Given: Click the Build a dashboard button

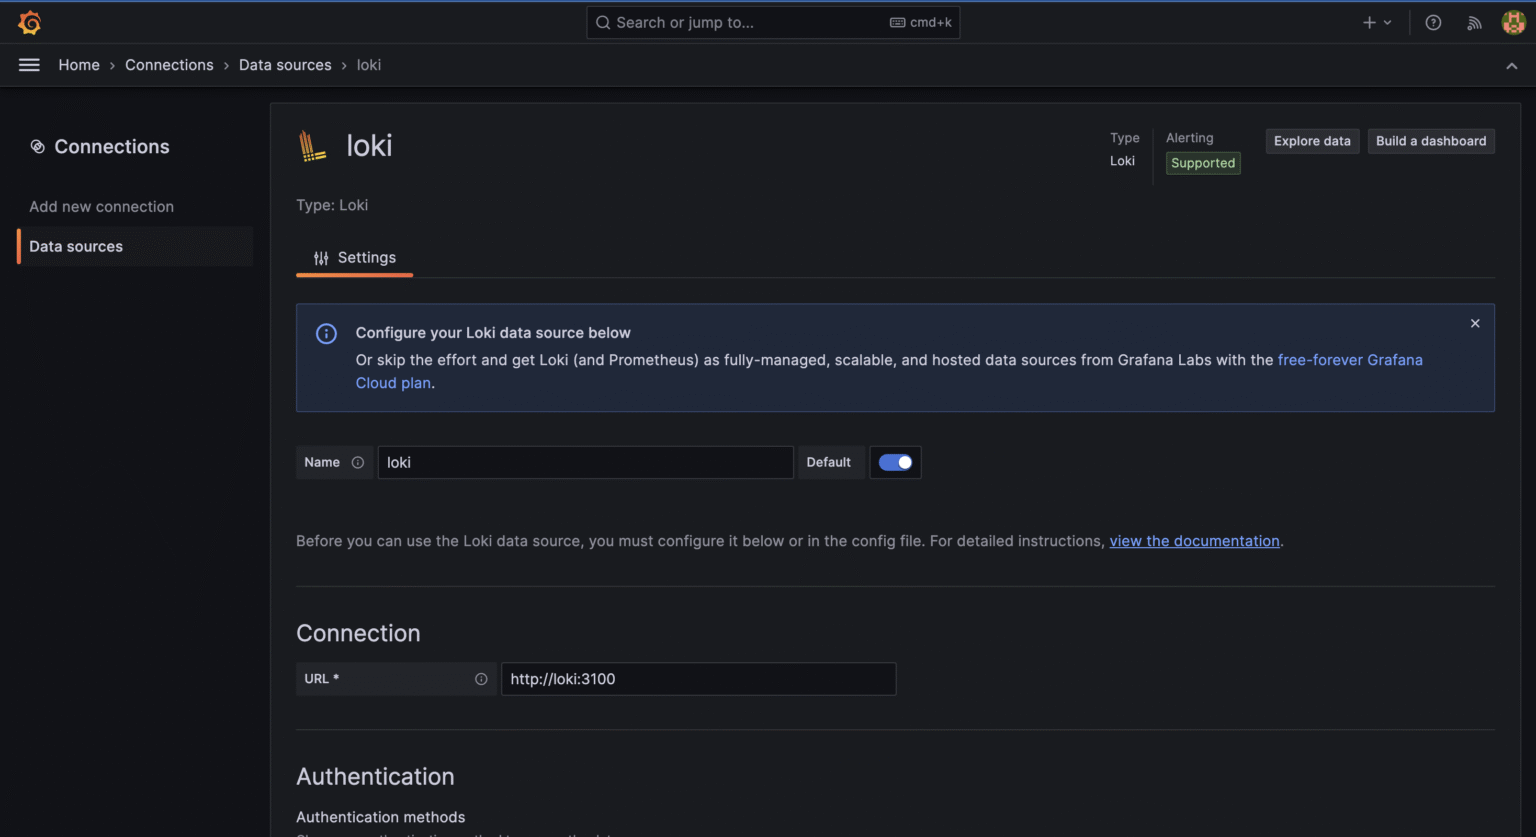Looking at the screenshot, I should tap(1431, 141).
